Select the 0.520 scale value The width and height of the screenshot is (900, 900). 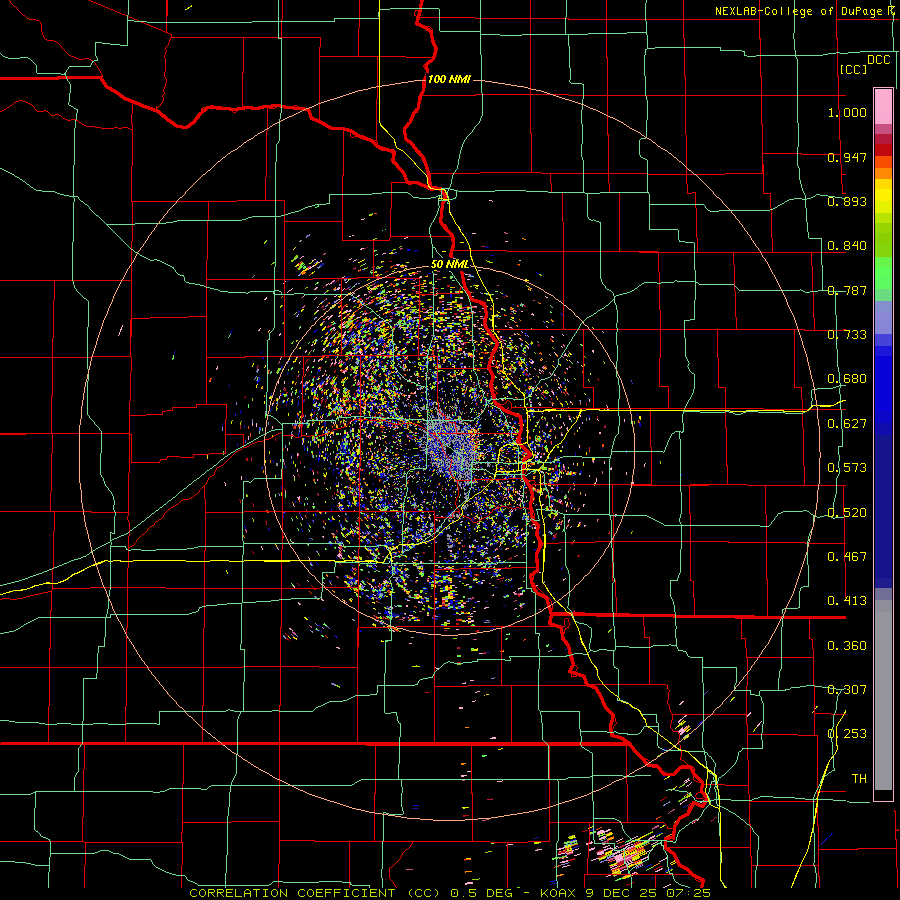coord(847,513)
